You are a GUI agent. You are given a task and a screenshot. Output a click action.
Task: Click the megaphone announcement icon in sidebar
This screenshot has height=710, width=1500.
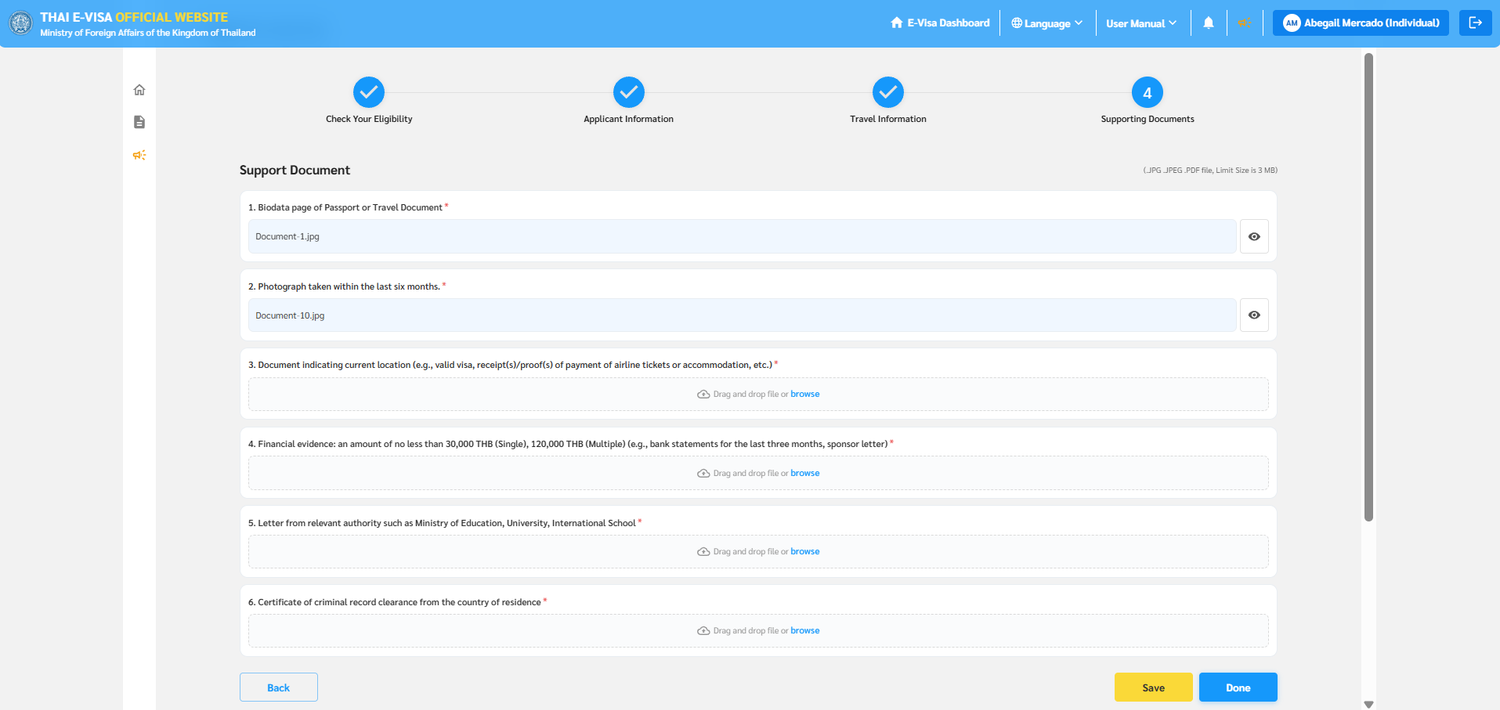click(x=139, y=155)
